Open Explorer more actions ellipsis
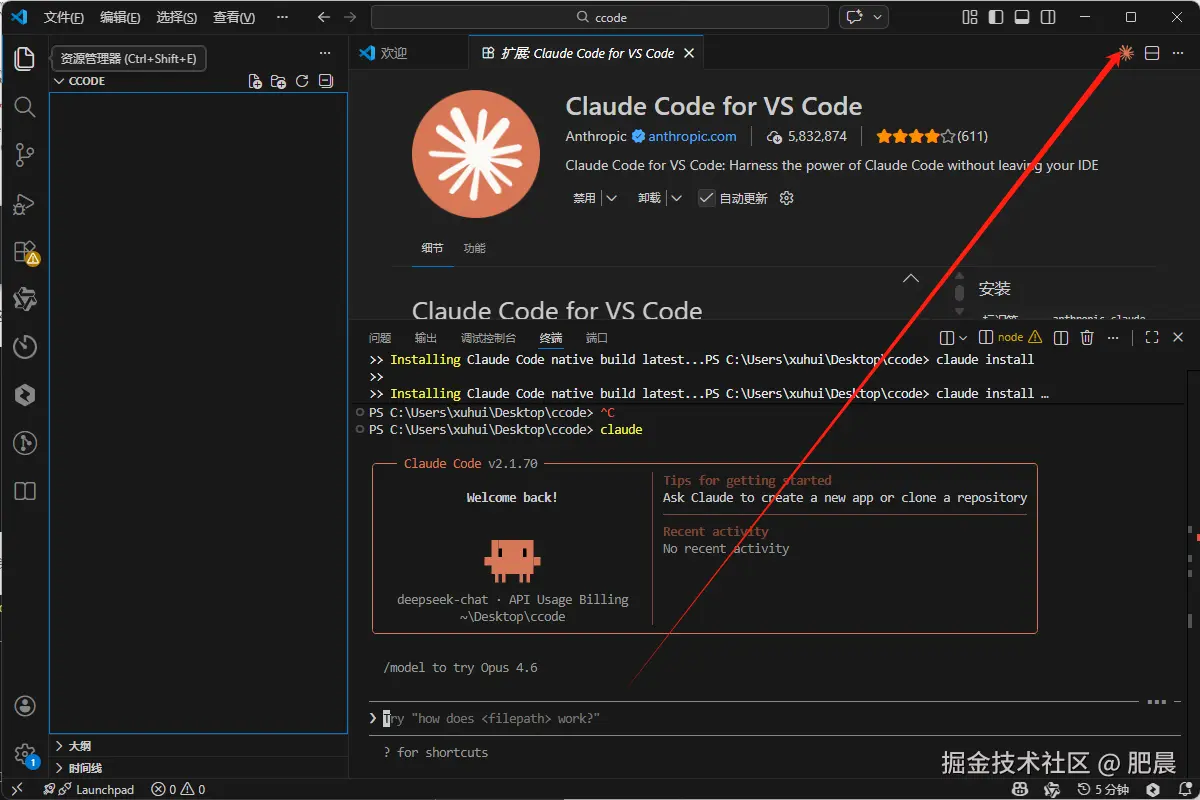The image size is (1200, 800). pyautogui.click(x=325, y=53)
